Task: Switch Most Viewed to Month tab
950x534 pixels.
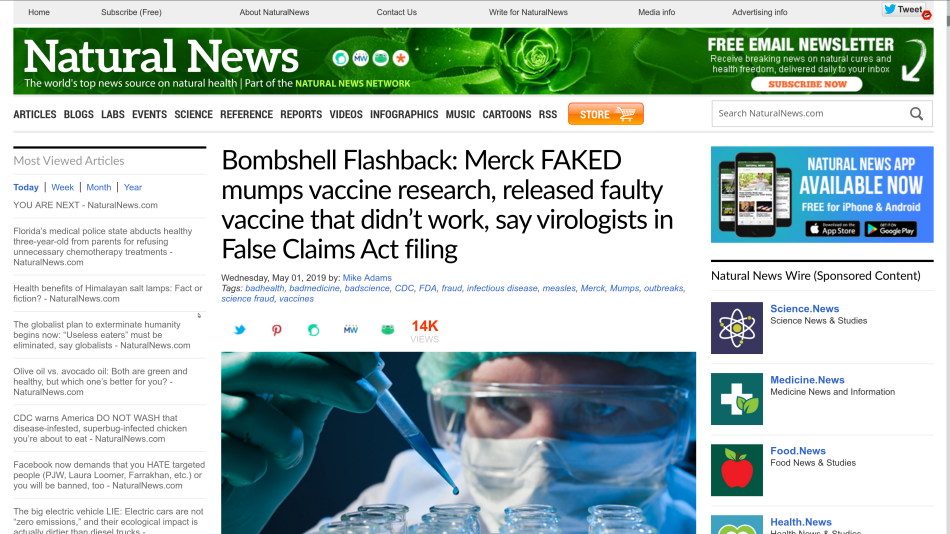Action: (x=99, y=187)
